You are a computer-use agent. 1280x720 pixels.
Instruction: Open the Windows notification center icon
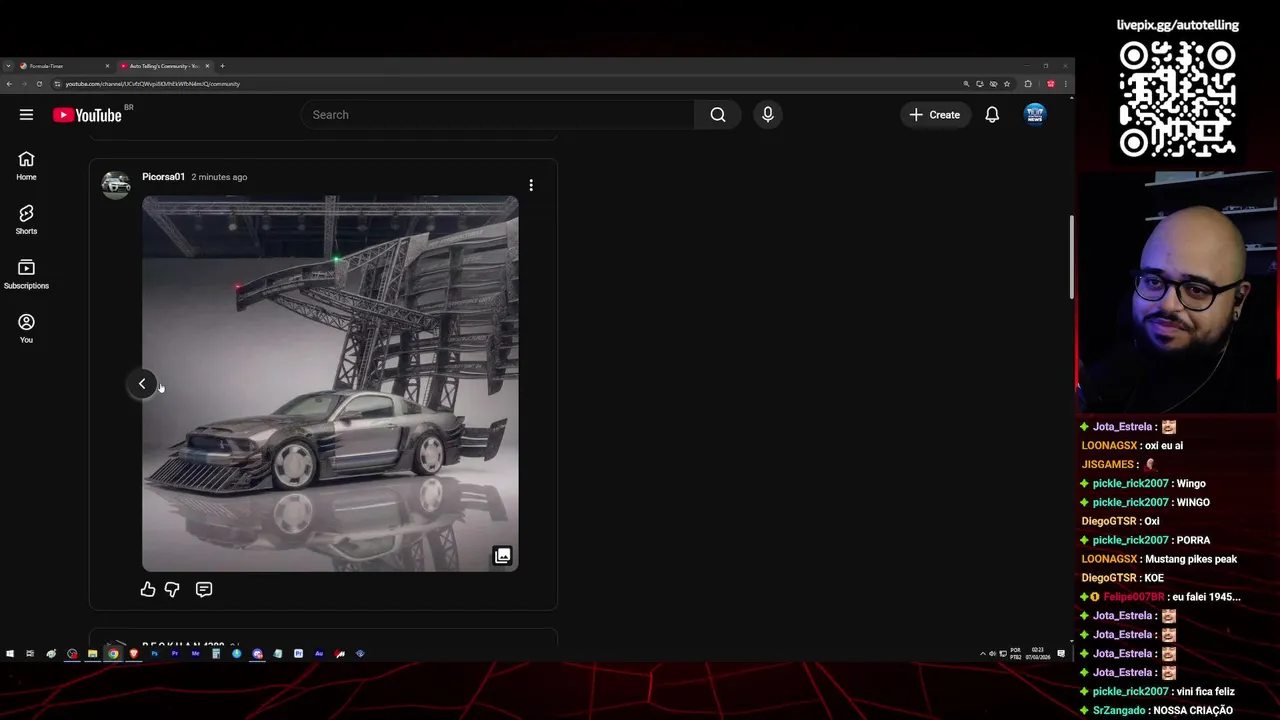[x=1061, y=654]
